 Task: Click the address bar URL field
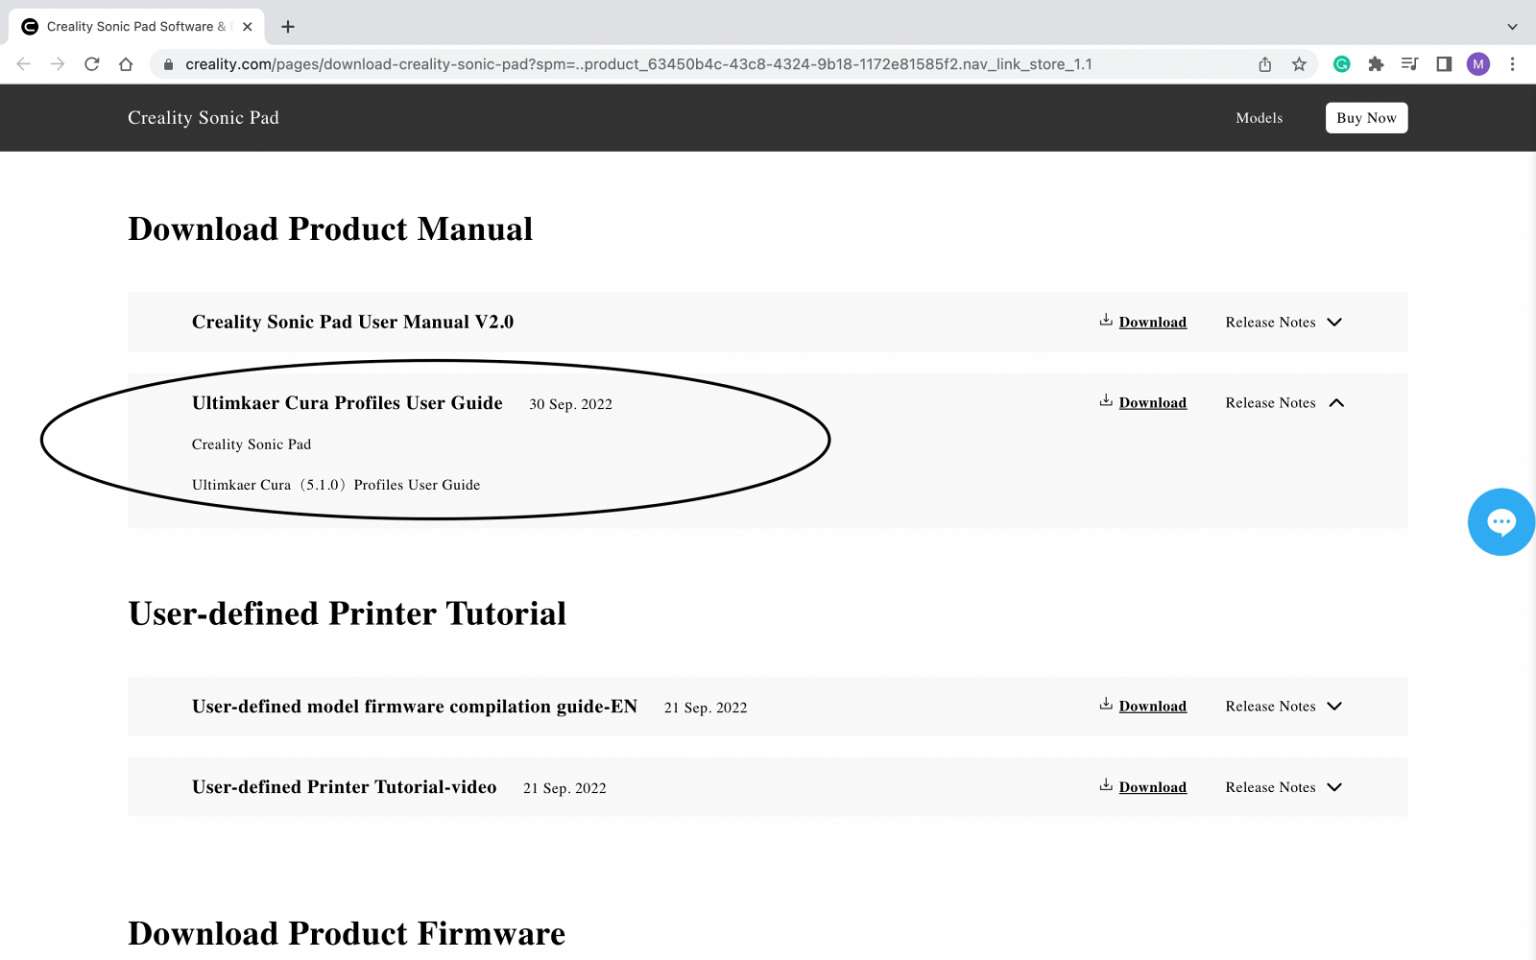pyautogui.click(x=640, y=64)
